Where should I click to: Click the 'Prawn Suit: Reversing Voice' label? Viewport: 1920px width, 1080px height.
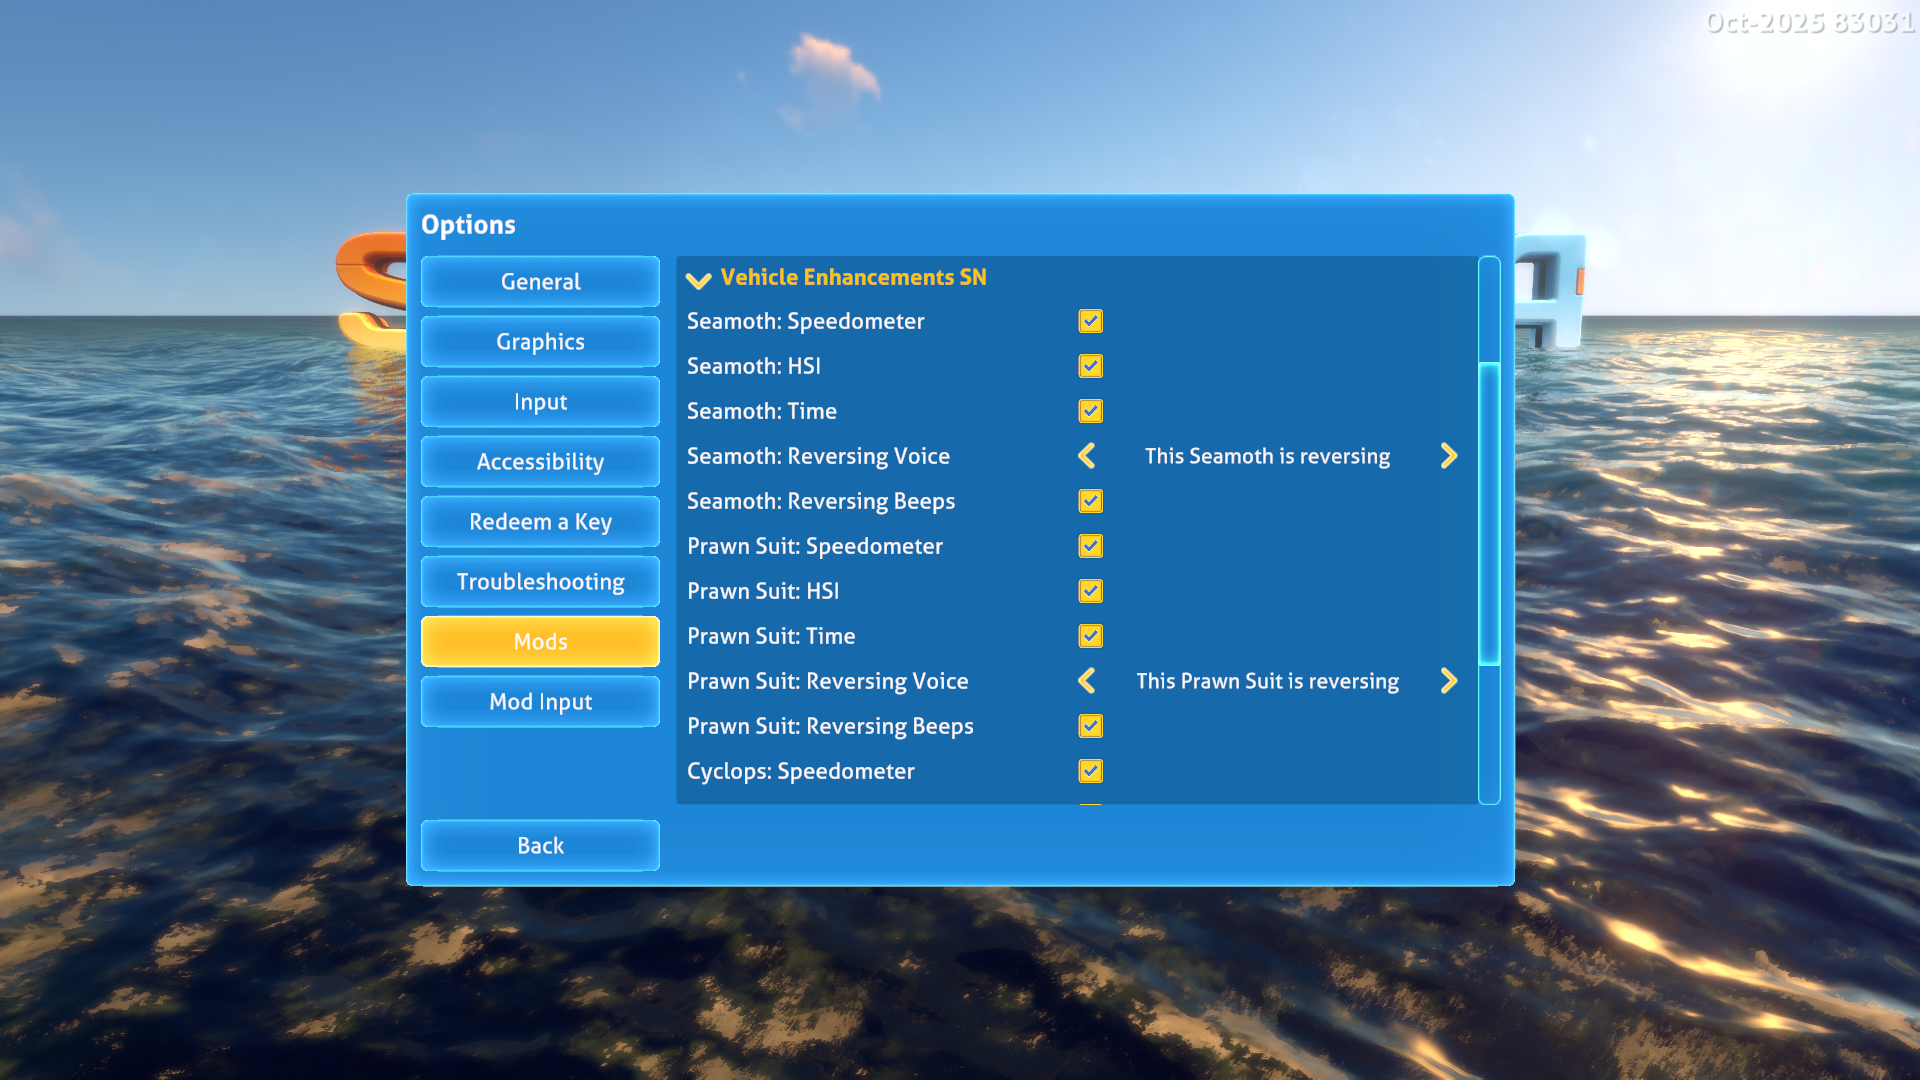click(827, 681)
